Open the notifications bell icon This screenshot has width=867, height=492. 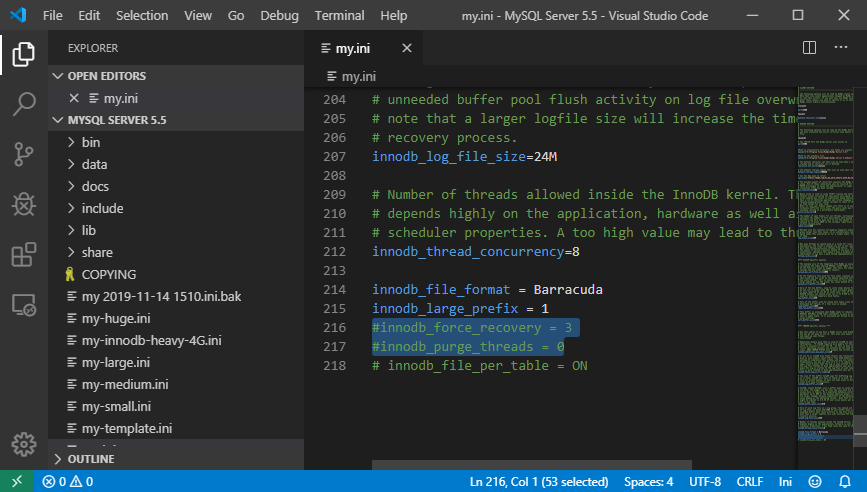[845, 481]
